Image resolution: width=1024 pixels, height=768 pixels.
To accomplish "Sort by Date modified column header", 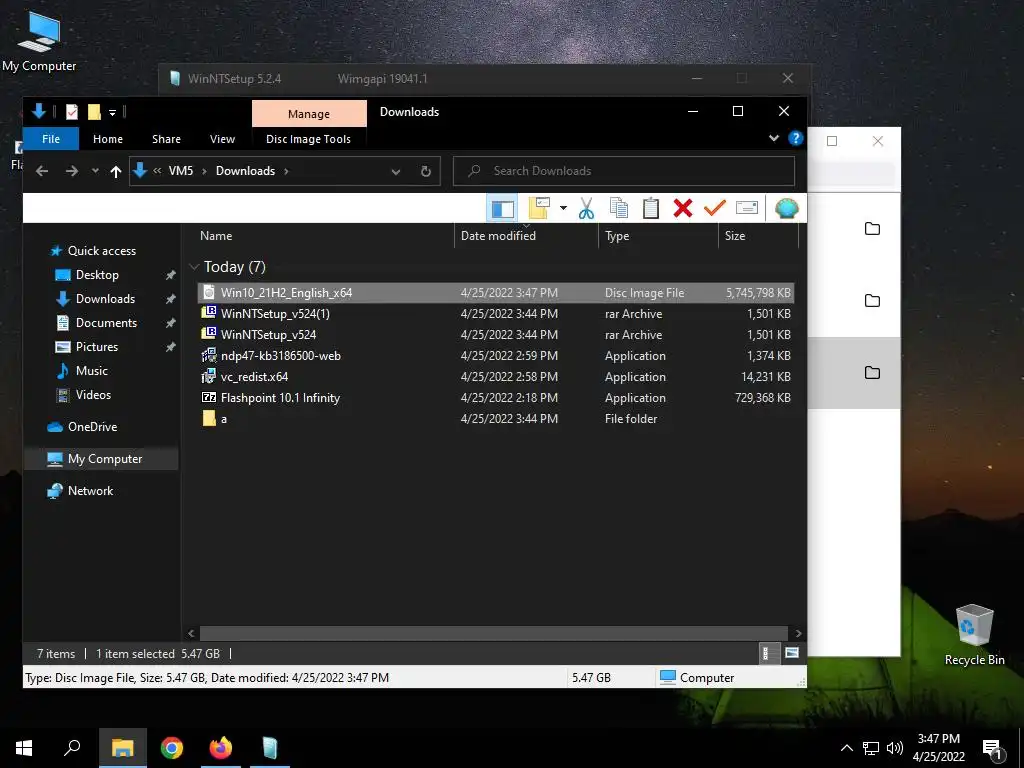I will 526,236.
